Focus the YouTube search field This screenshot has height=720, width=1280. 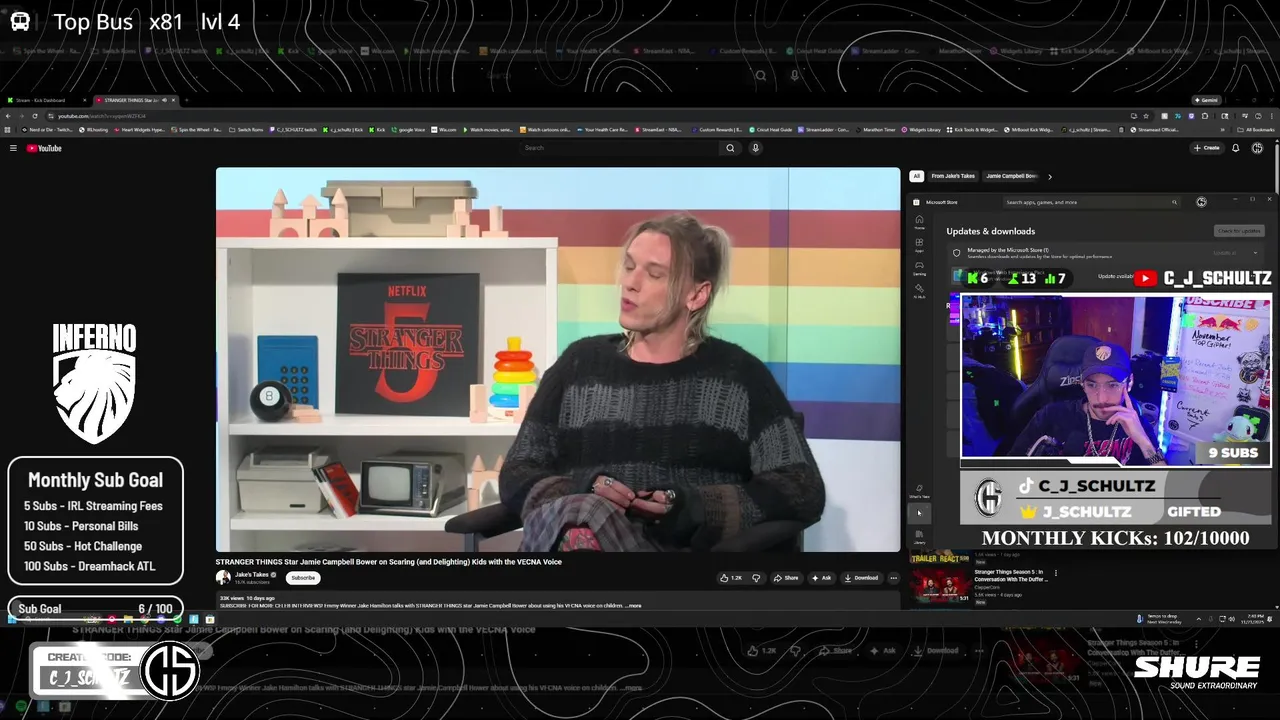(620, 148)
